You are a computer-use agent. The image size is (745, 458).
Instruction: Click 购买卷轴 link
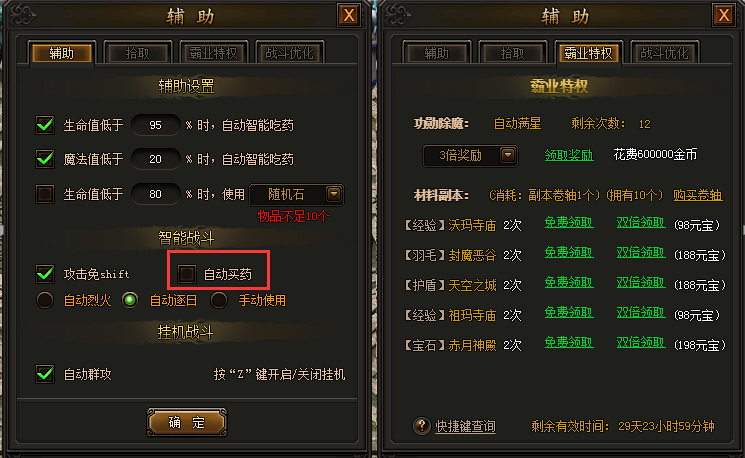[697, 195]
